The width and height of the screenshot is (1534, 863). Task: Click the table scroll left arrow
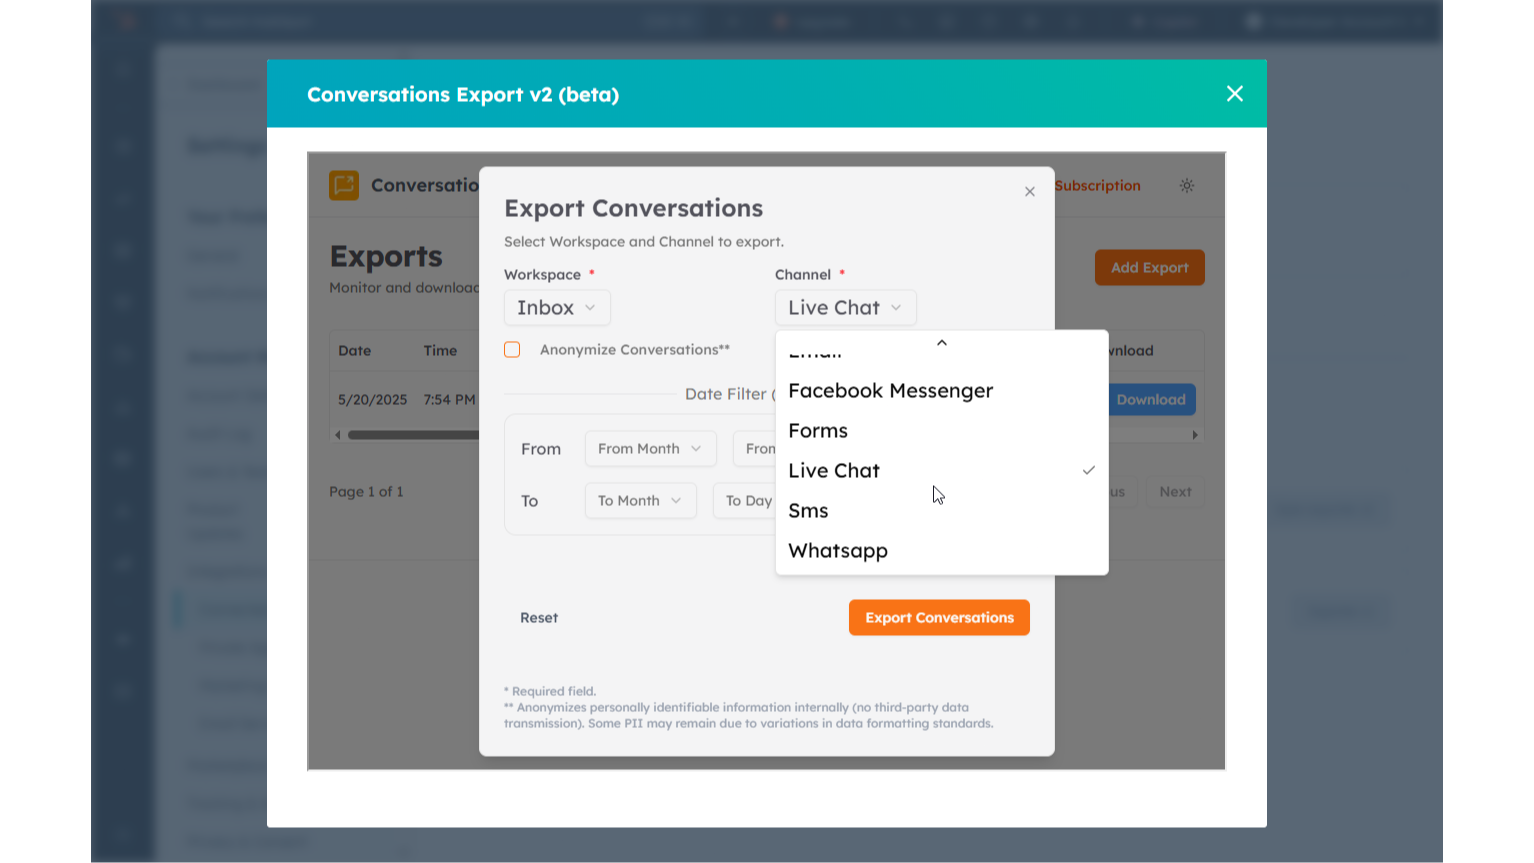(x=338, y=435)
